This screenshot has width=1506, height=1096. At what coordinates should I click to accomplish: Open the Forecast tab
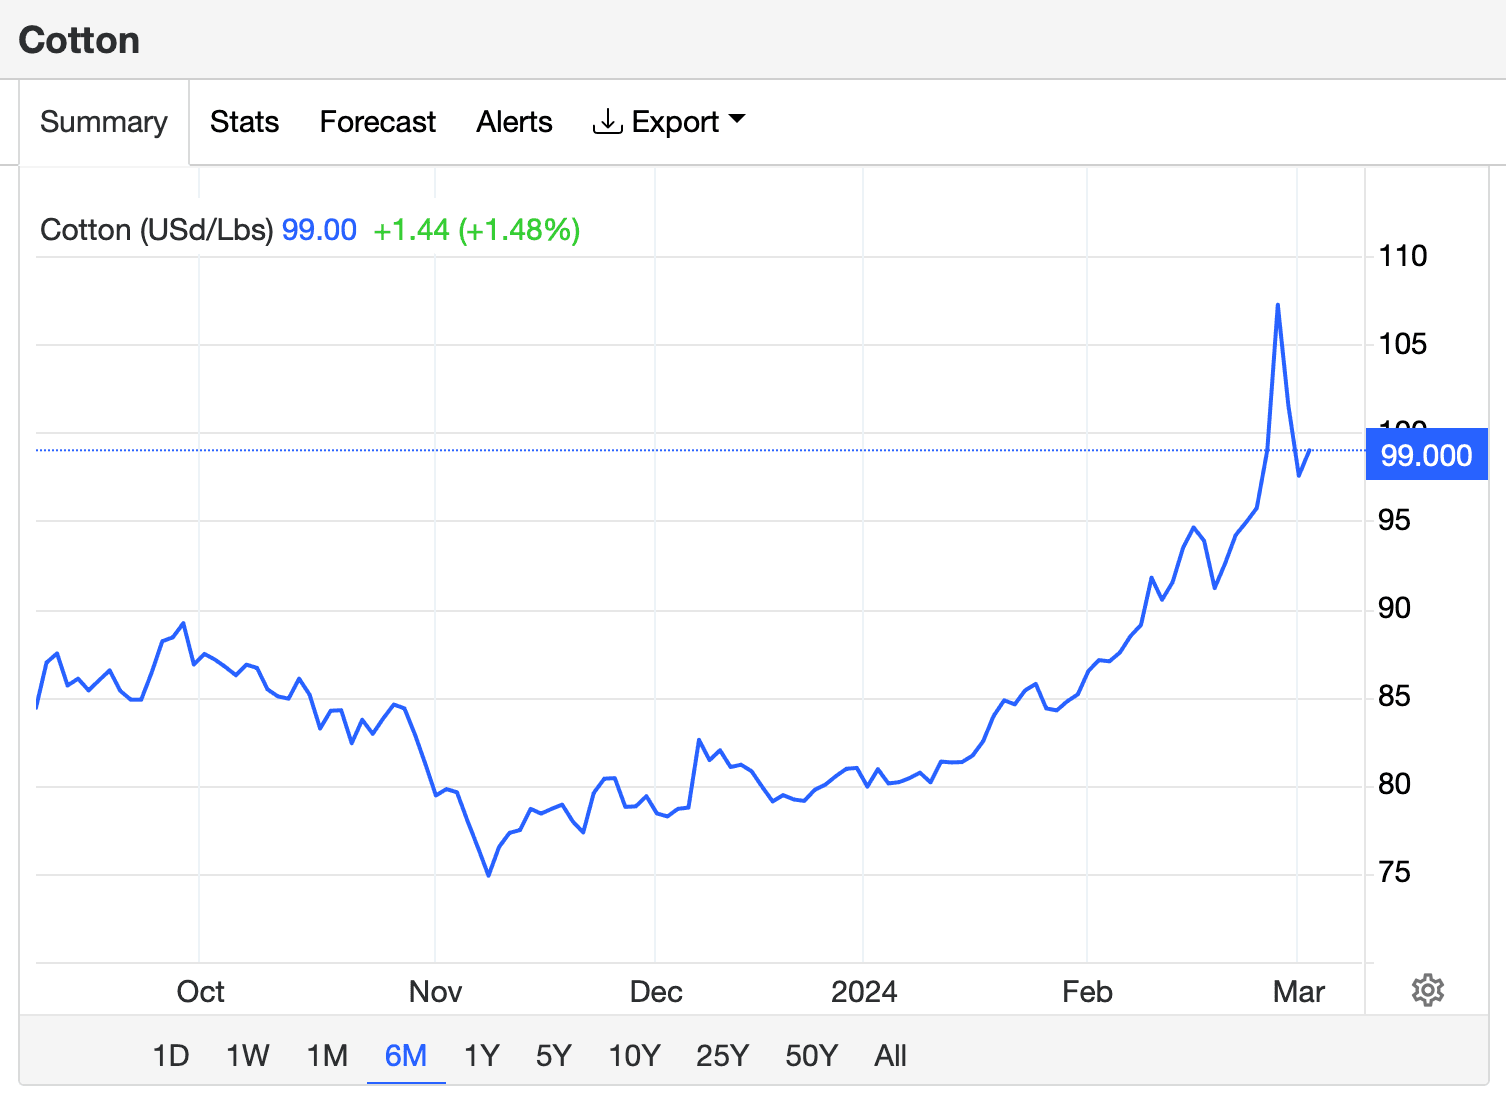coord(377,122)
